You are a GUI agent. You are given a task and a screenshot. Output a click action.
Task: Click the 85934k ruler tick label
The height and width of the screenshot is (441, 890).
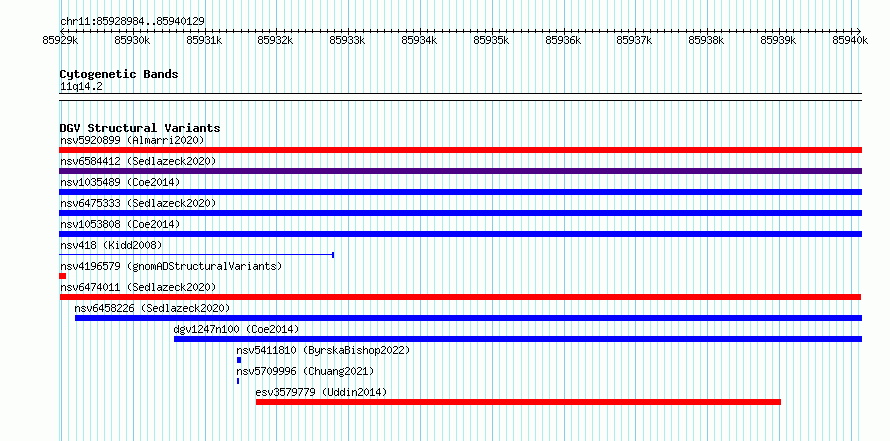click(419, 40)
